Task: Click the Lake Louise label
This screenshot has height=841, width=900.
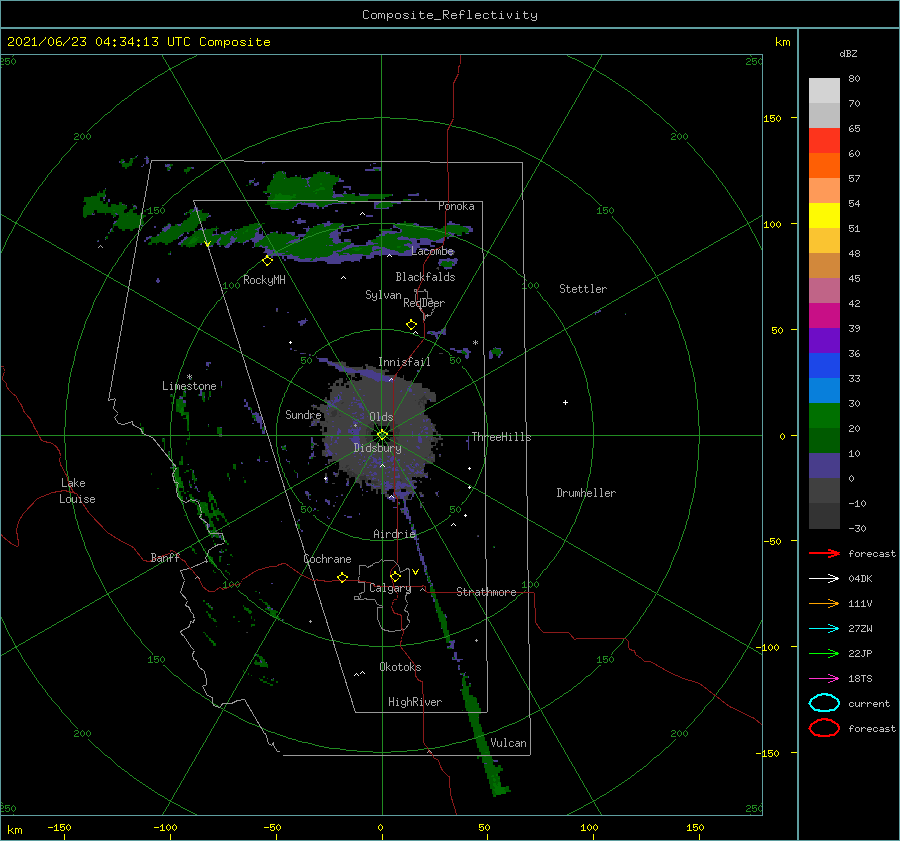Action: [x=77, y=491]
